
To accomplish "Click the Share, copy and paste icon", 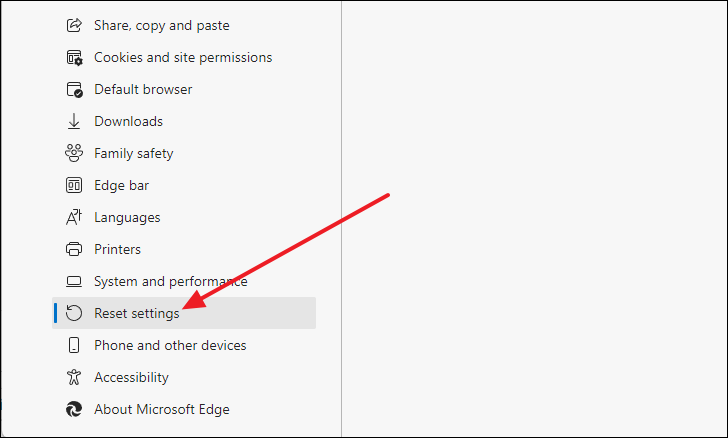I will point(73,25).
